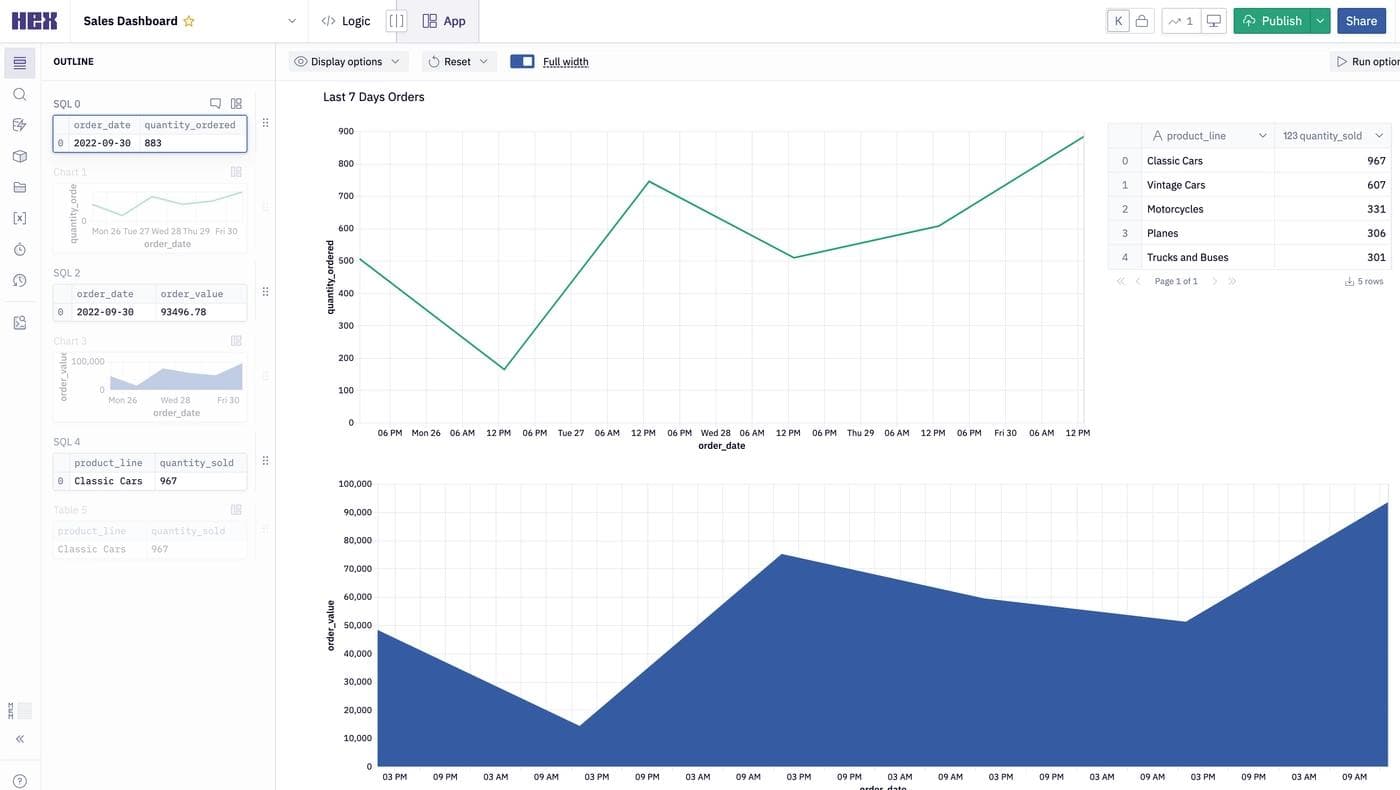Open the Publish dropdown arrow
This screenshot has width=1400, height=790.
point(1320,21)
